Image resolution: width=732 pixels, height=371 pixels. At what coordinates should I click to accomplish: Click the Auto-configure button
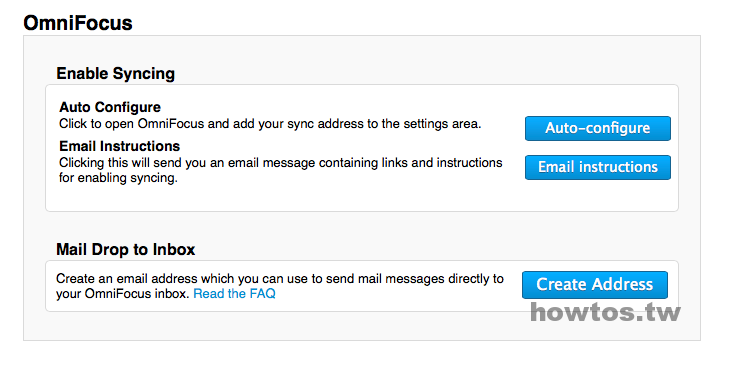[x=598, y=128]
